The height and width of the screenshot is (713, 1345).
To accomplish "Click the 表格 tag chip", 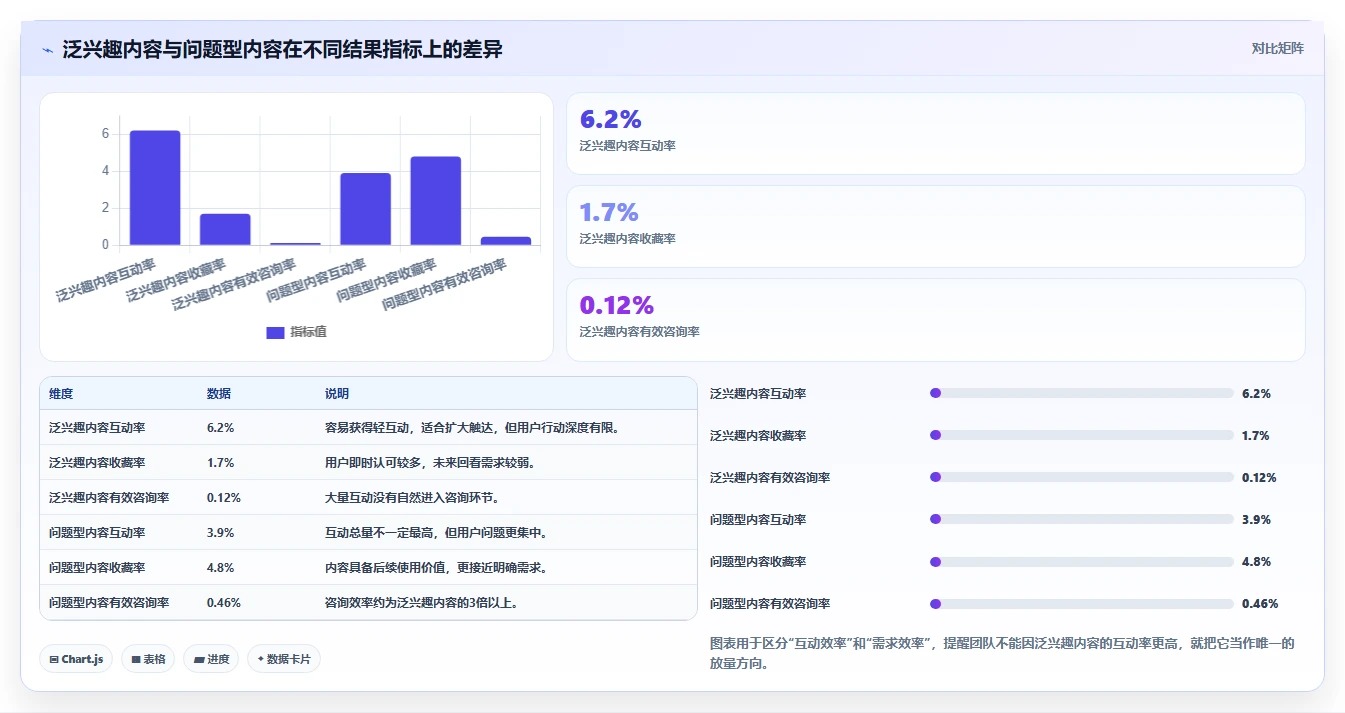I will [x=148, y=659].
